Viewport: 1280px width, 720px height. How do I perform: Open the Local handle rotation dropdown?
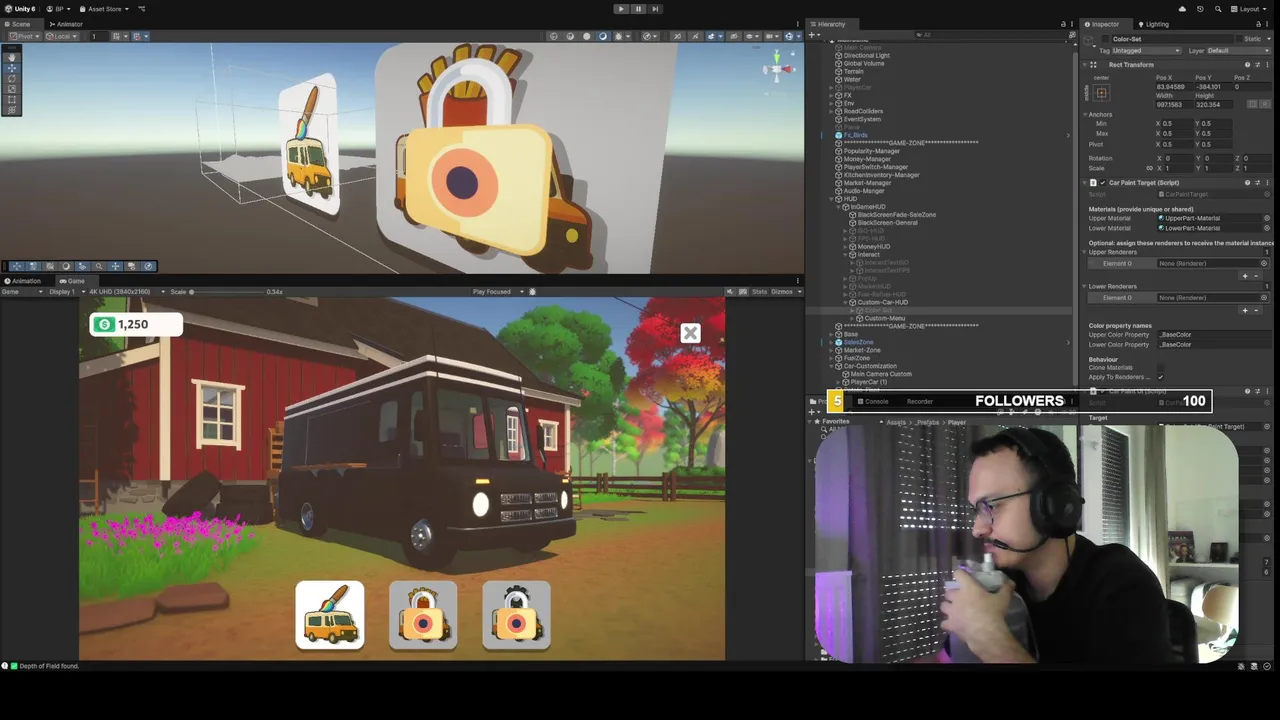tap(63, 36)
